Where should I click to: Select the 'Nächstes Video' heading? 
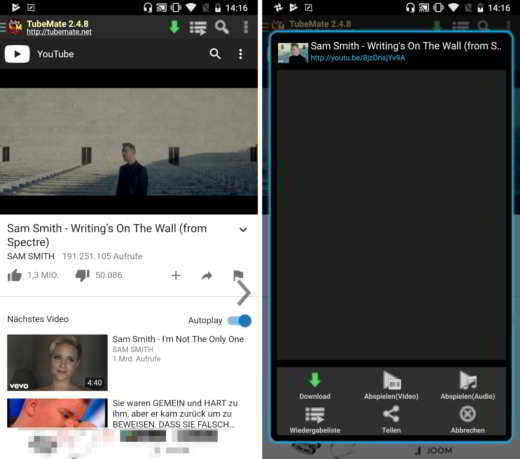[38, 319]
